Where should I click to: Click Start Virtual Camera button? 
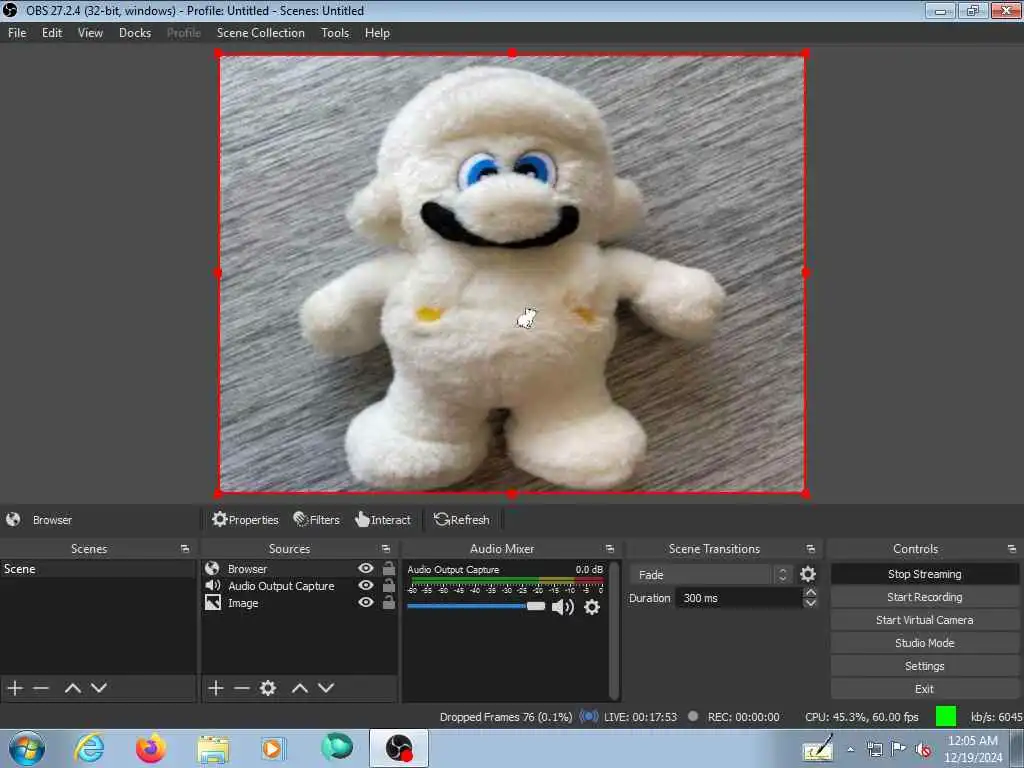click(x=924, y=620)
